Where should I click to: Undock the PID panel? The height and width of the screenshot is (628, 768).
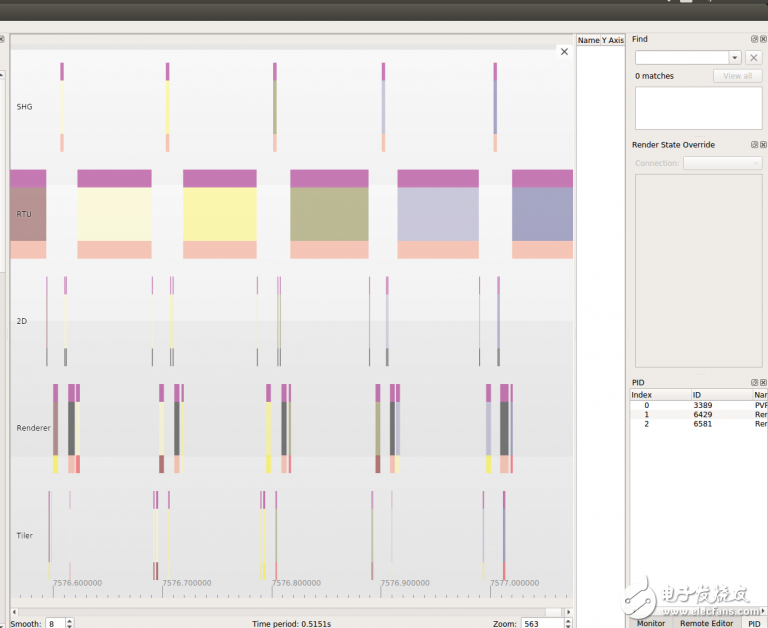click(754, 383)
